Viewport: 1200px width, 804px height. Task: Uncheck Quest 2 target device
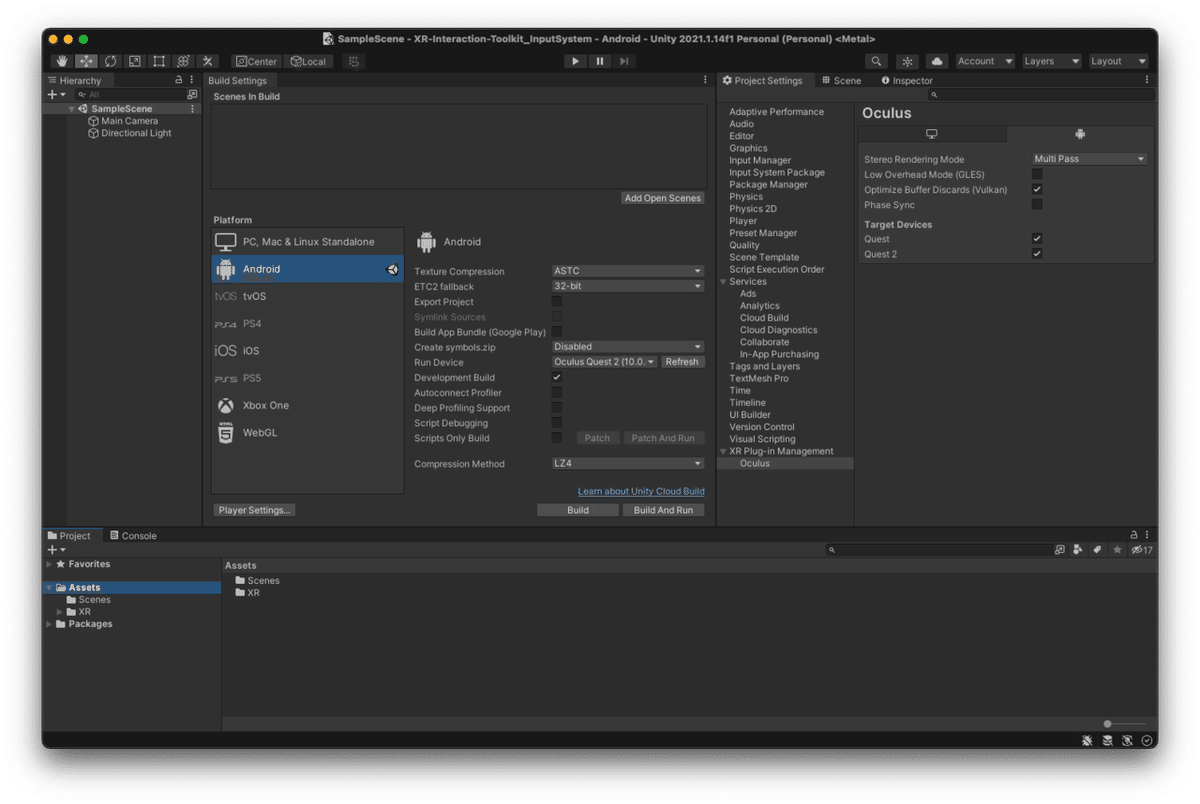click(1037, 254)
